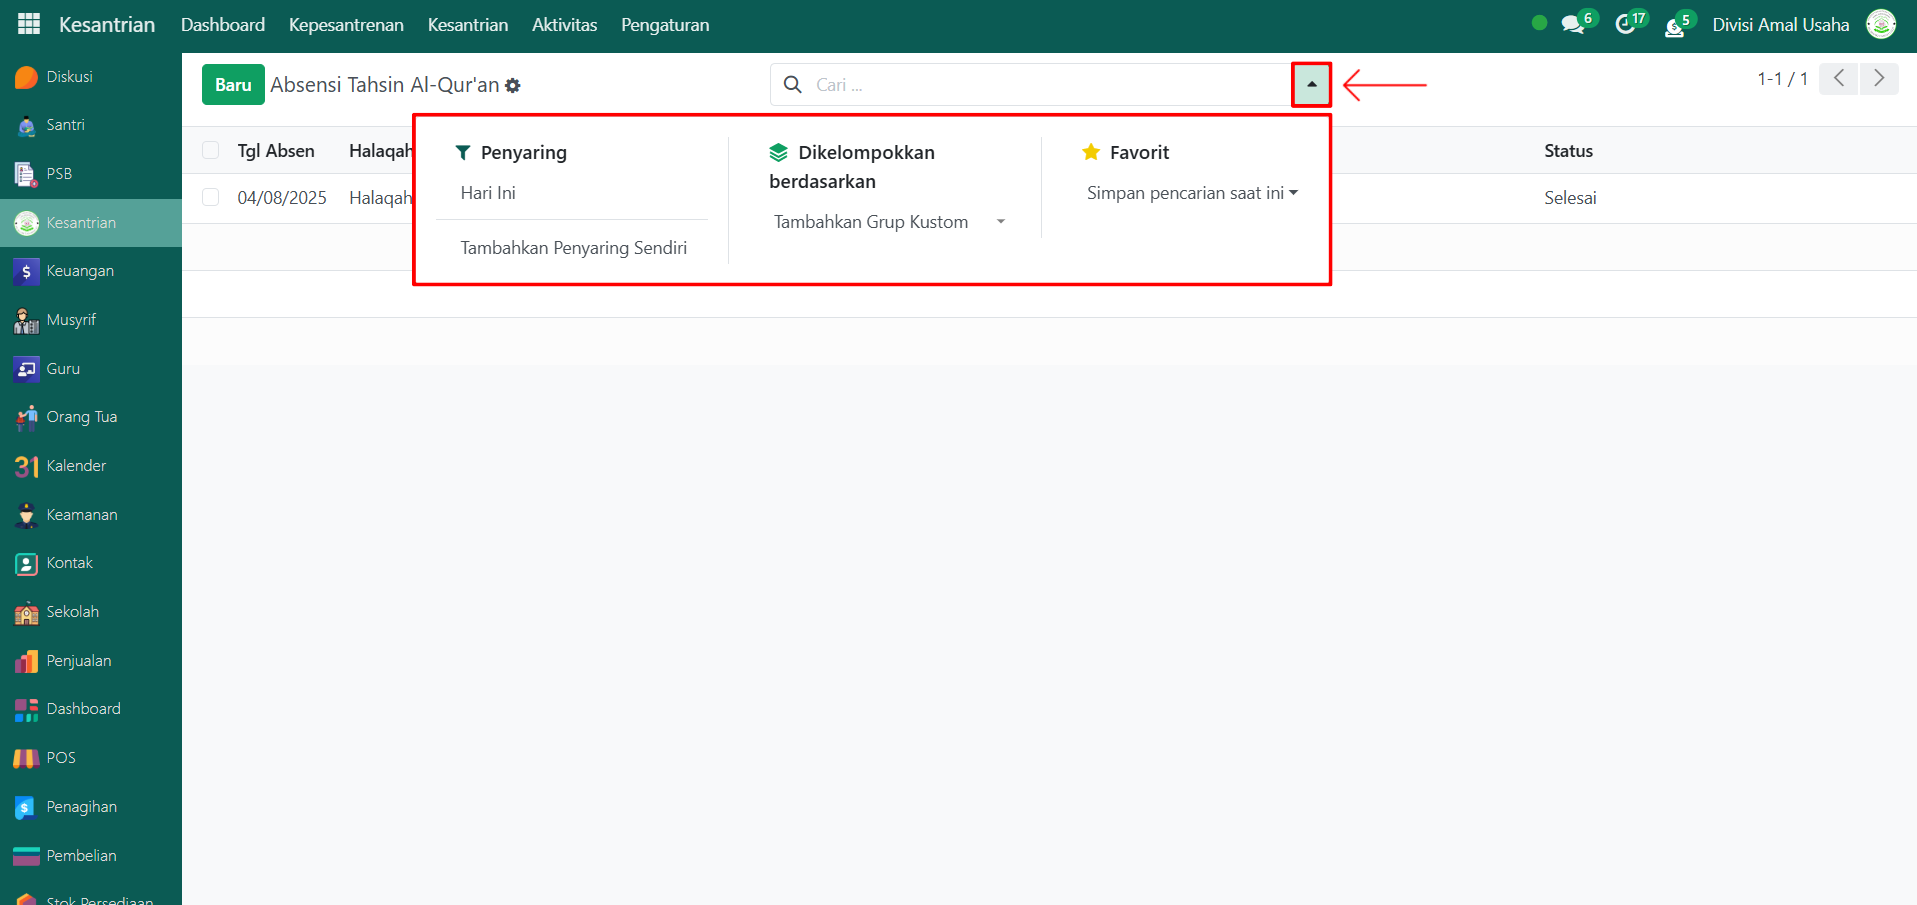Click Tambahkan Penyaring Sendiri
1917x905 pixels.
[x=573, y=248]
